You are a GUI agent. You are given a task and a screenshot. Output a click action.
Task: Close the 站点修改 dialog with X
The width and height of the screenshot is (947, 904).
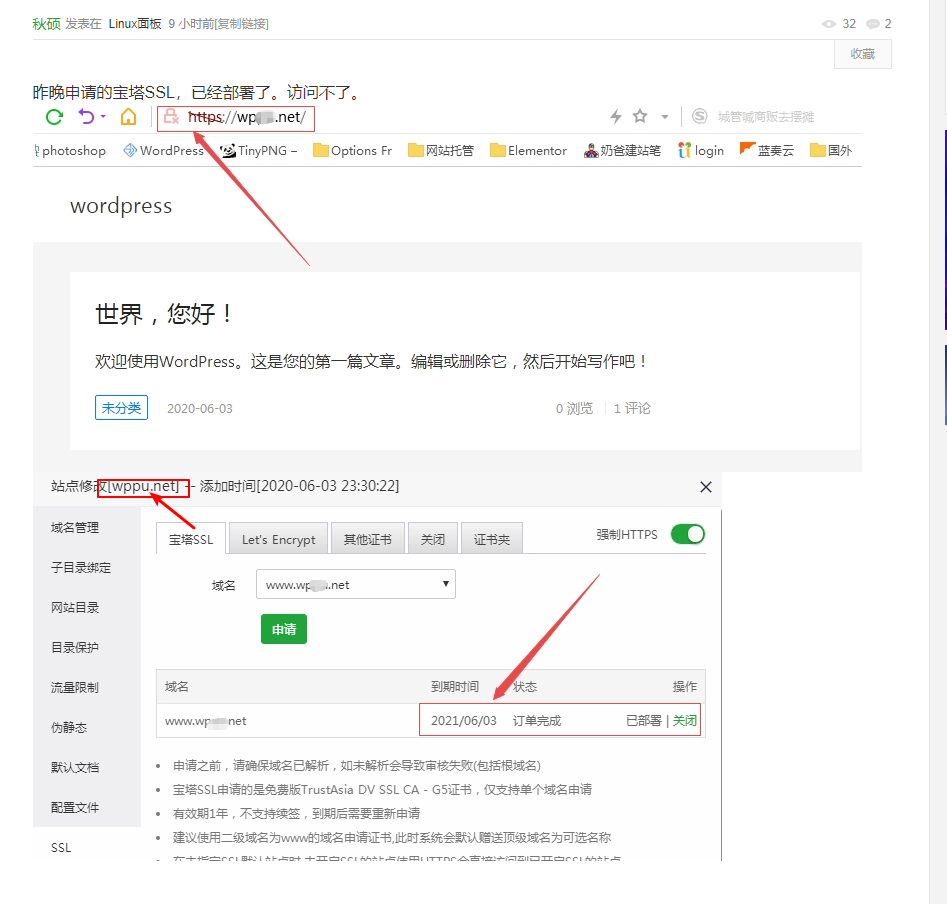[705, 487]
